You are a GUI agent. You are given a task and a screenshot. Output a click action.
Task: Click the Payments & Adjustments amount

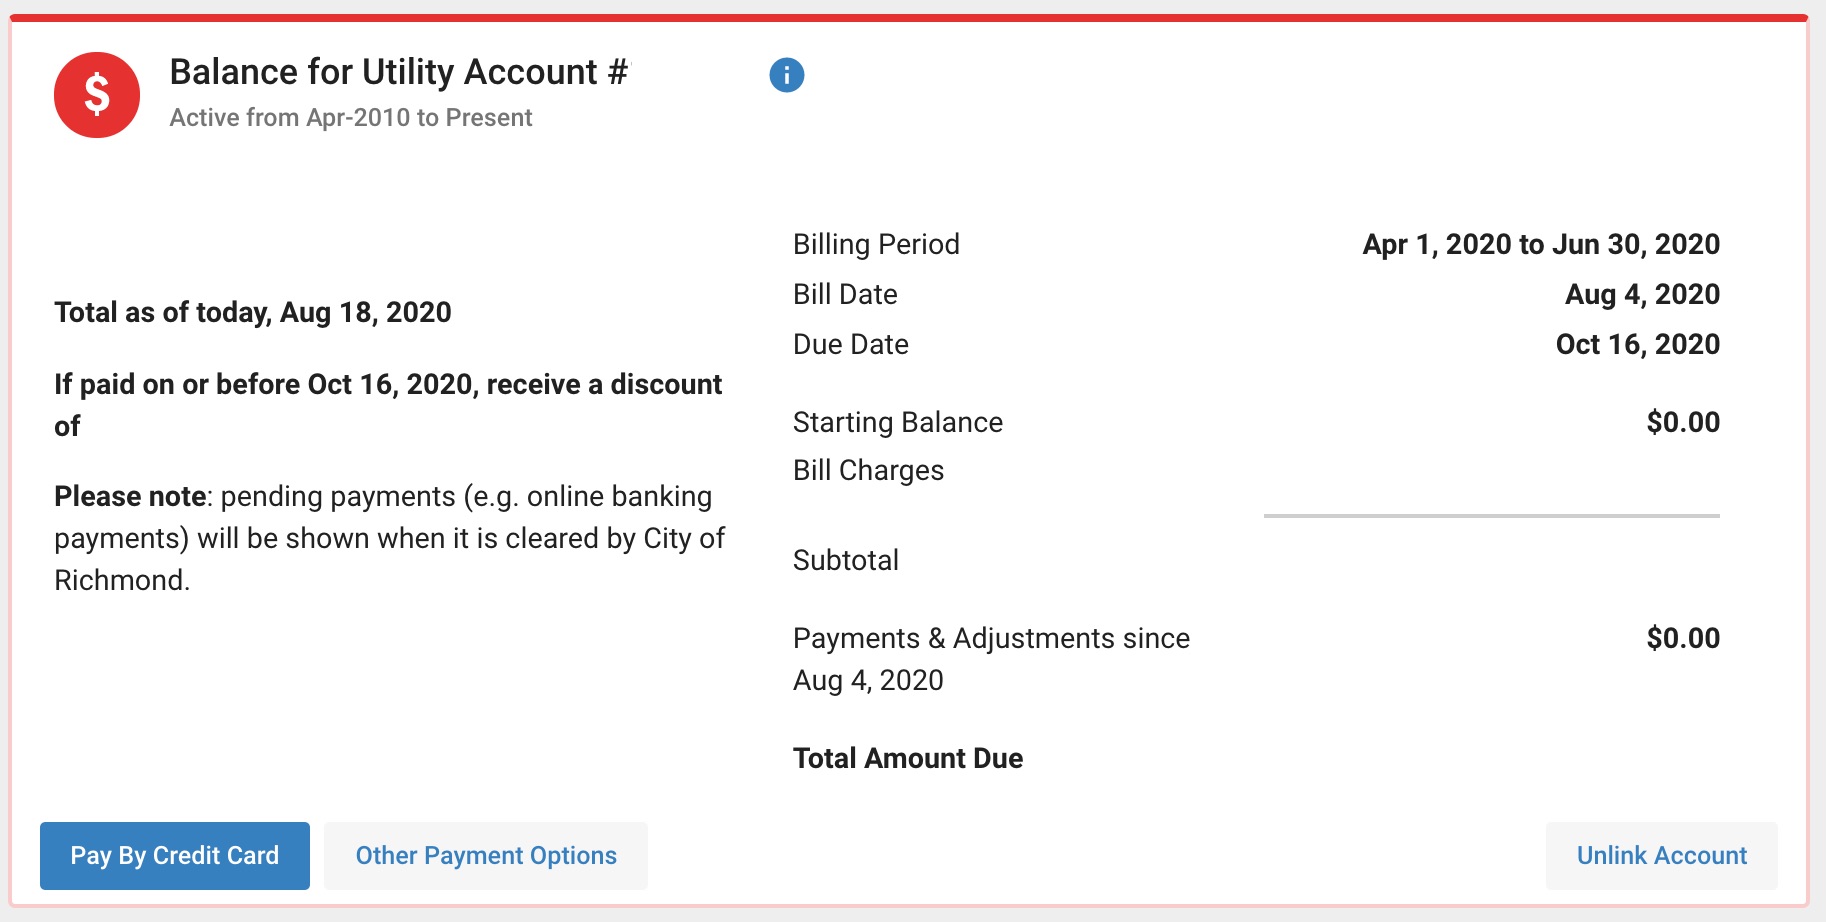click(1683, 637)
